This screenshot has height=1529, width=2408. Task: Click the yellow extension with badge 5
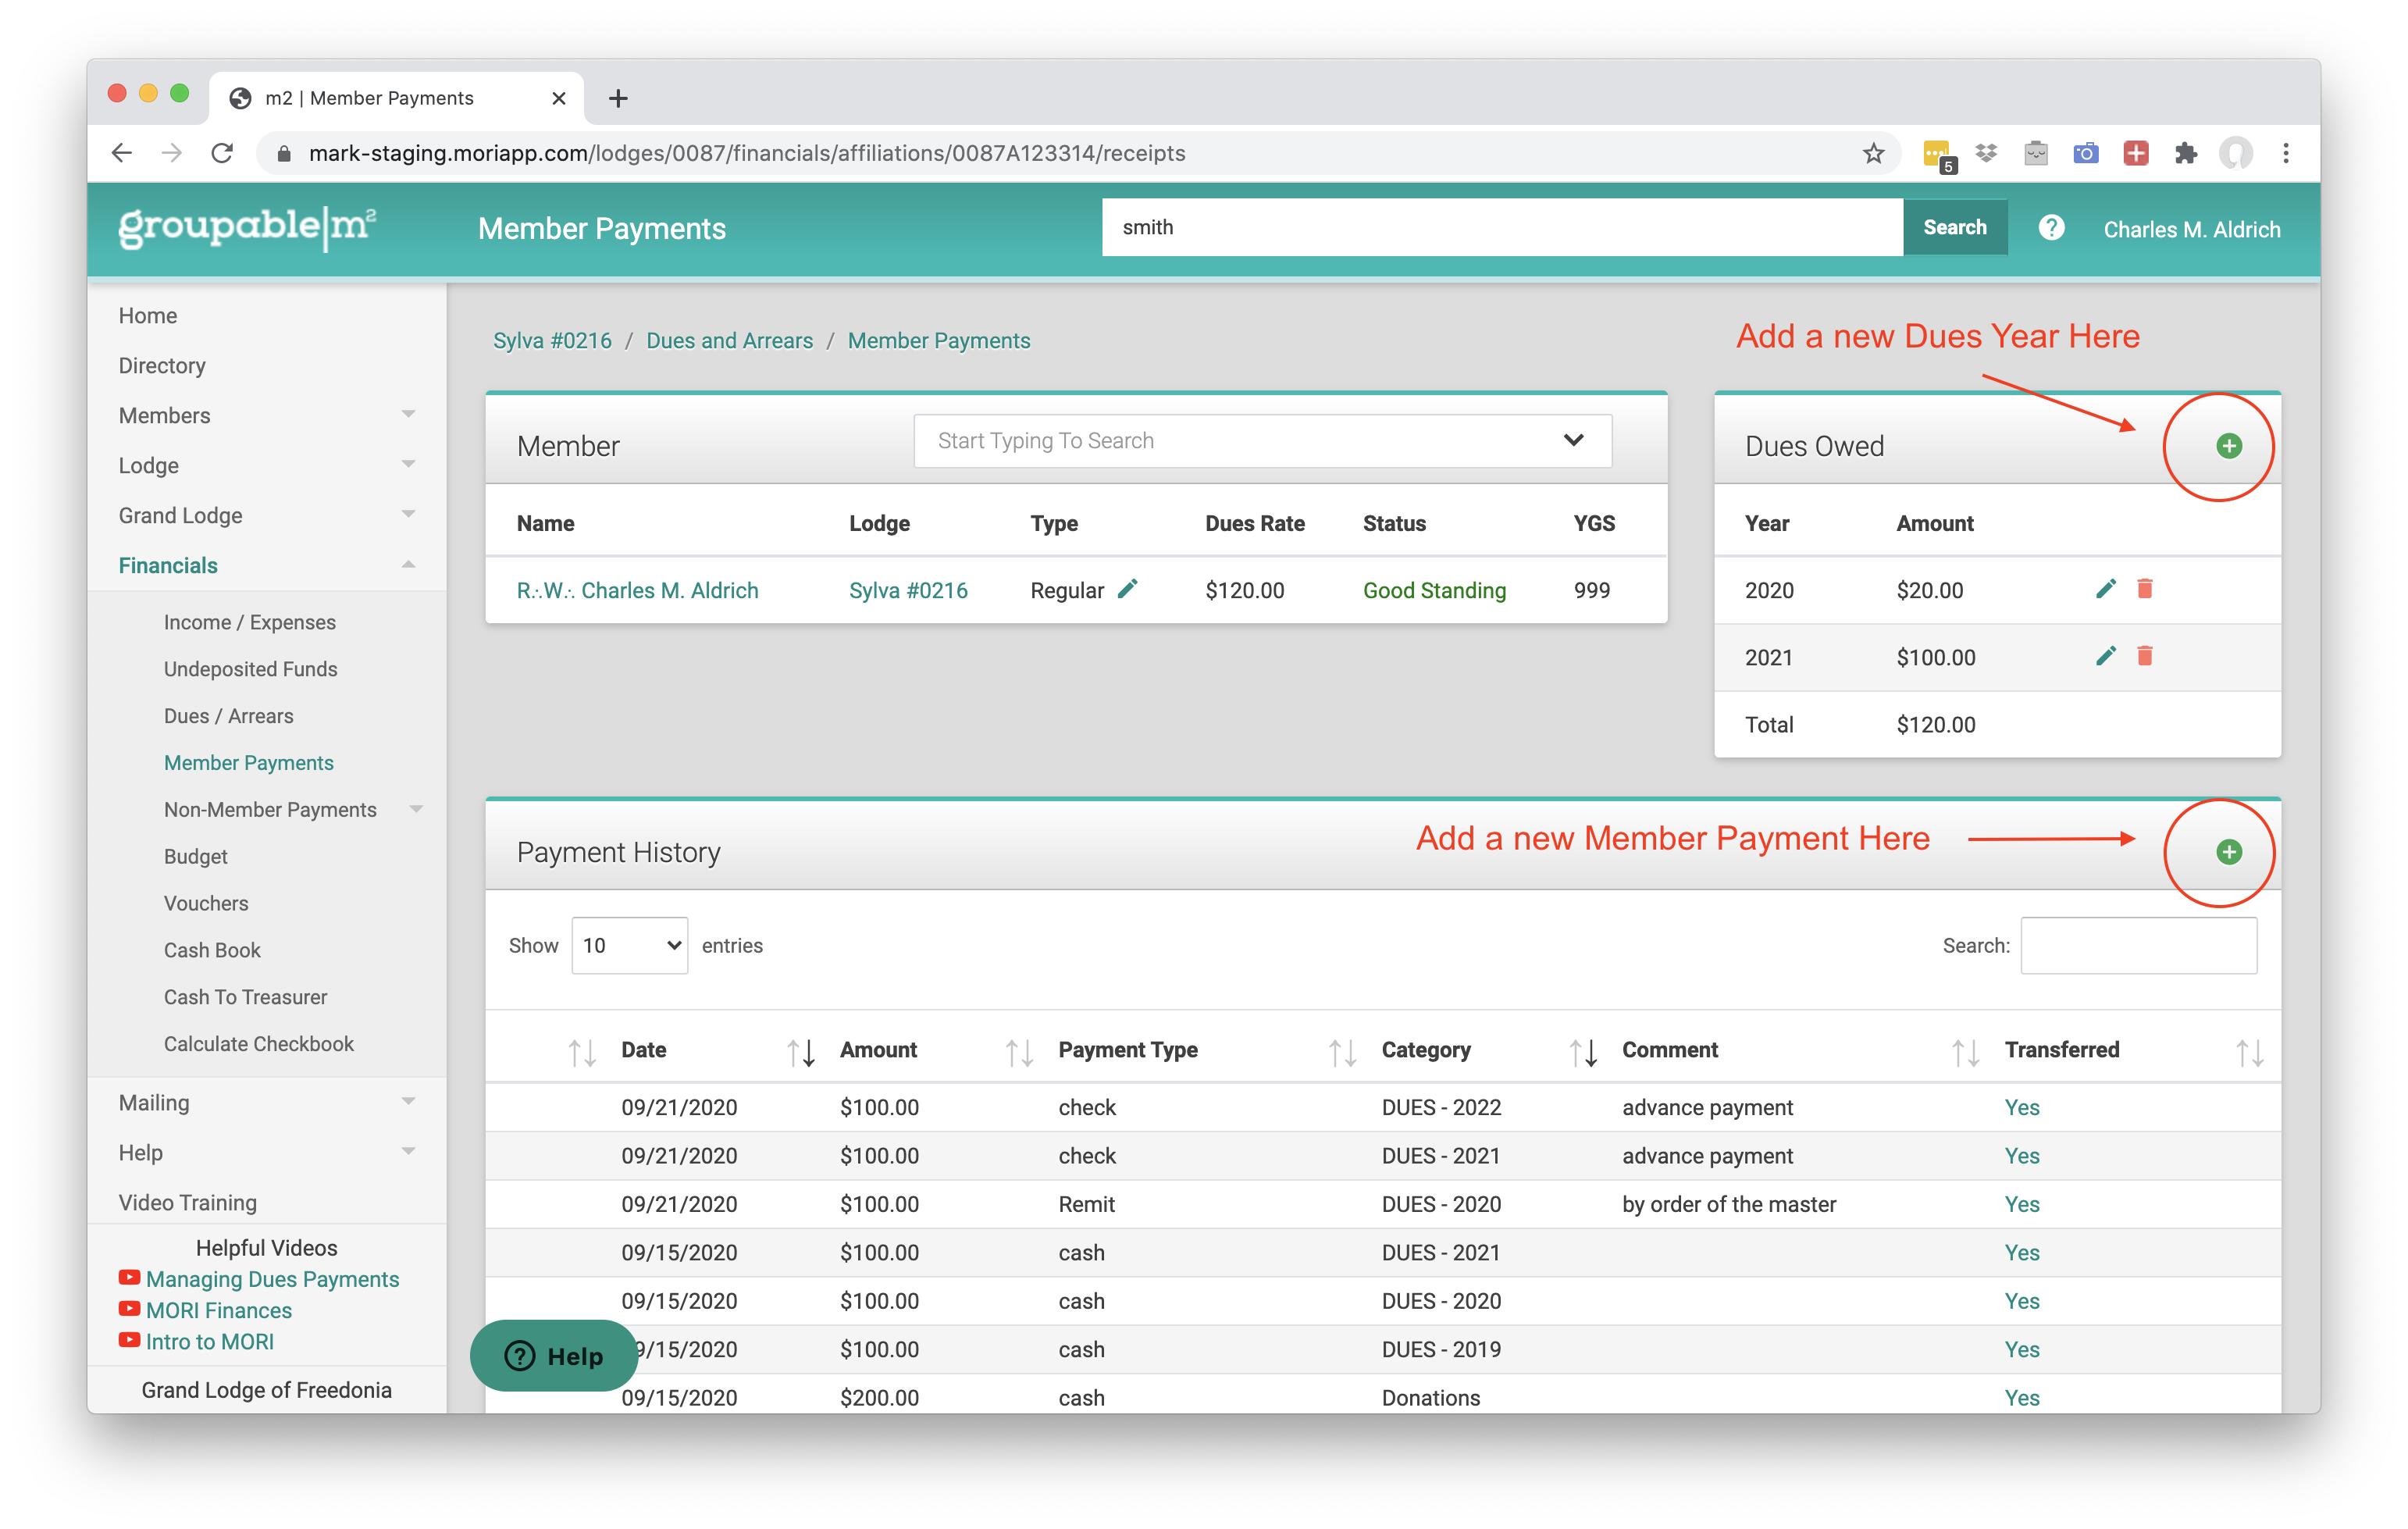[1938, 155]
